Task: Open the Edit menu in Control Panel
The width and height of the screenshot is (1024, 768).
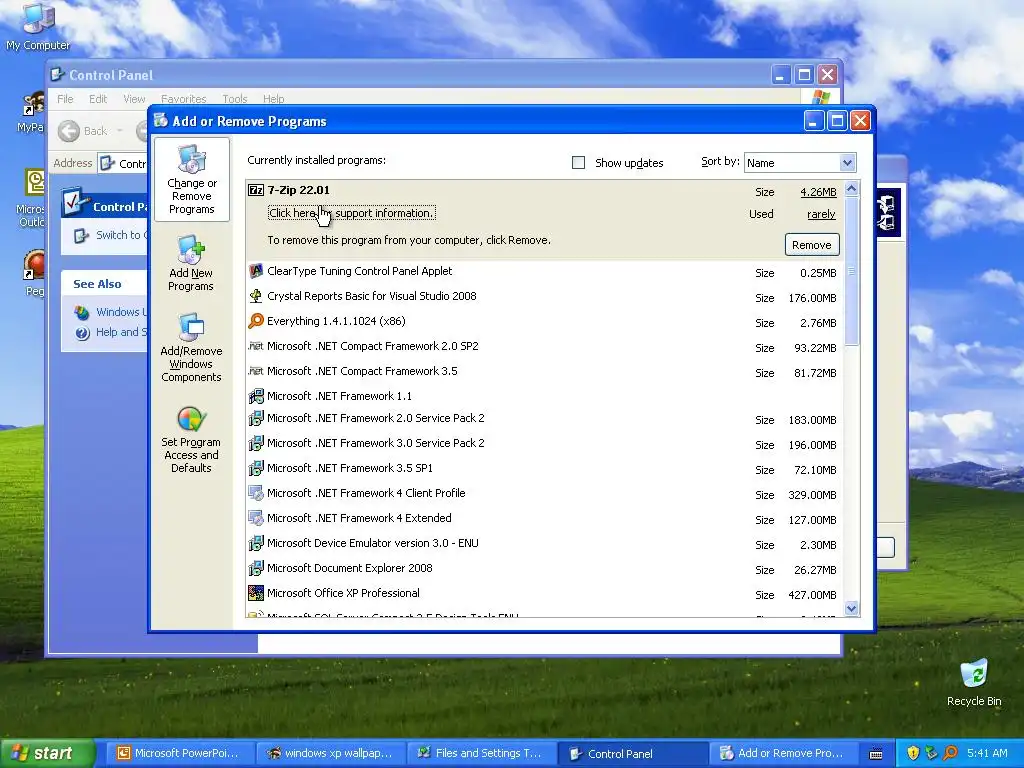Action: [98, 99]
